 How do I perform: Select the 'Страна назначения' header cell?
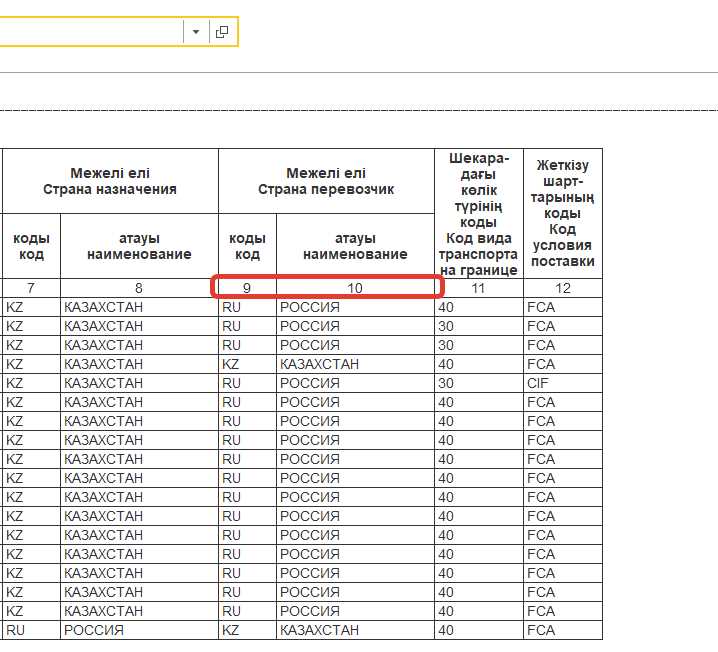click(x=110, y=181)
